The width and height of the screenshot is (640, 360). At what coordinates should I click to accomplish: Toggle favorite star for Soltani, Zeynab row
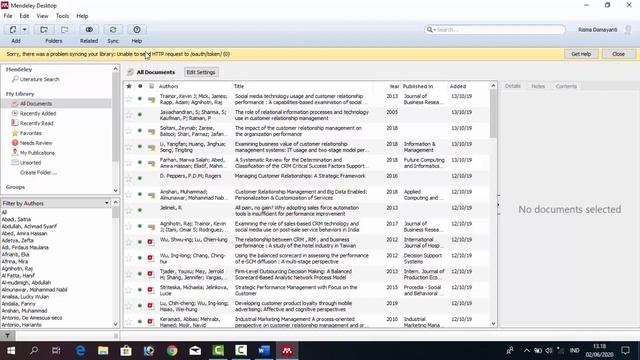129,131
